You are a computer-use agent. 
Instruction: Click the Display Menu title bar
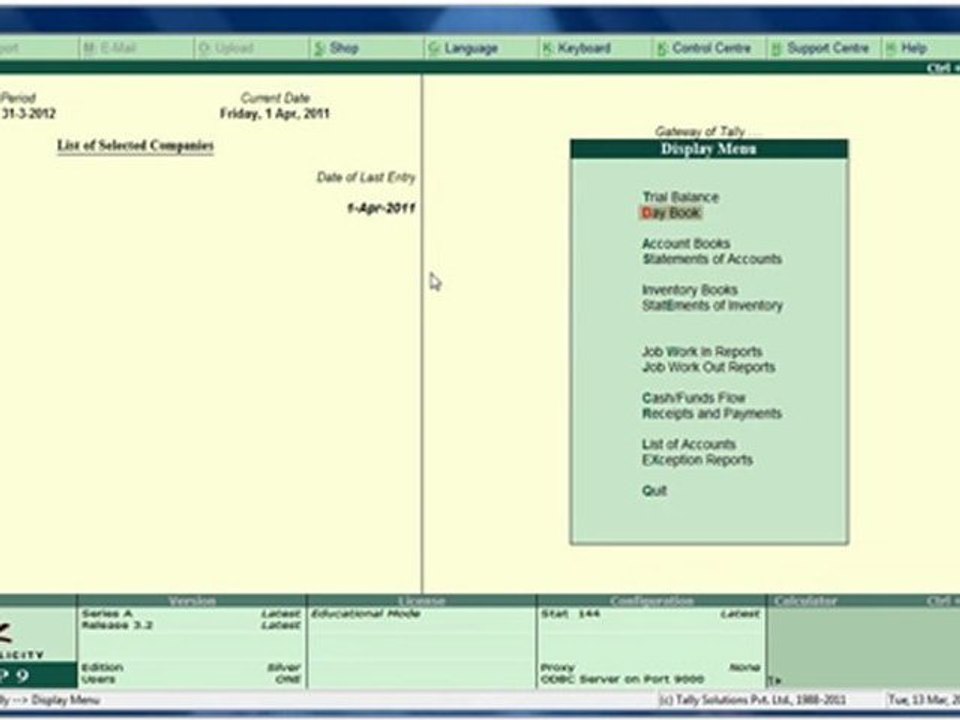[709, 149]
